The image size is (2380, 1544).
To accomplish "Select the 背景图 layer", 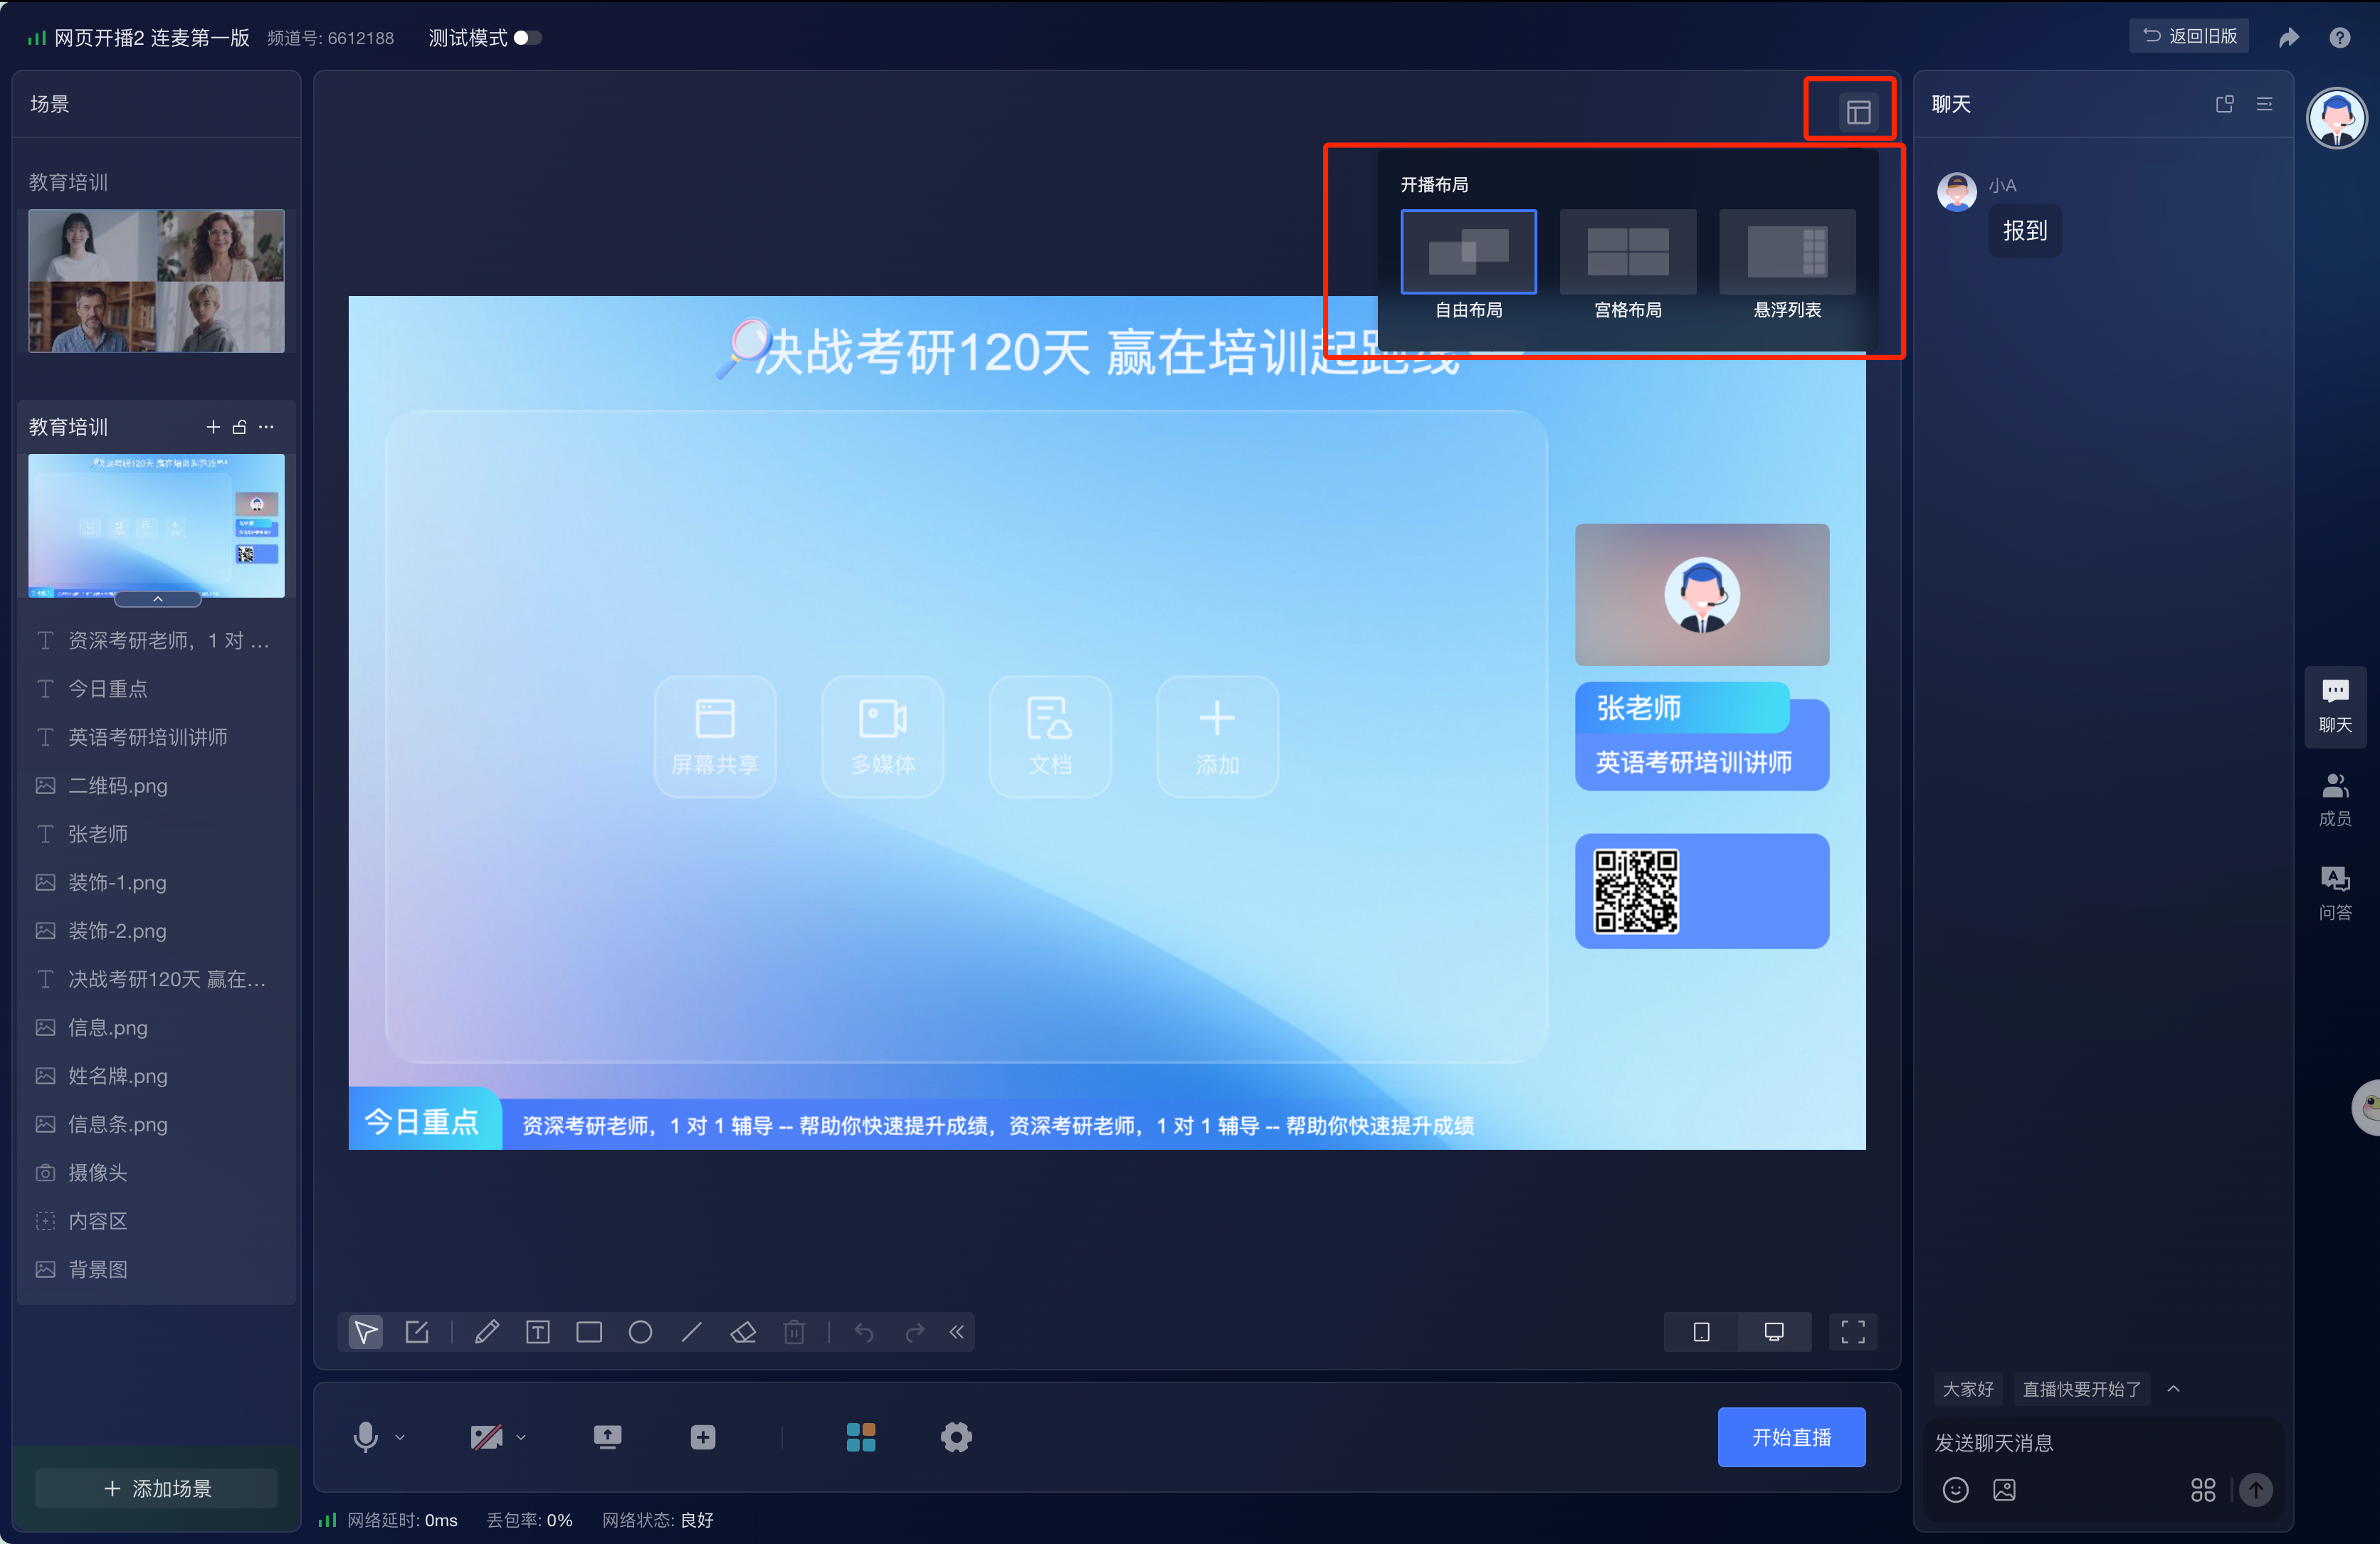I will (157, 1270).
